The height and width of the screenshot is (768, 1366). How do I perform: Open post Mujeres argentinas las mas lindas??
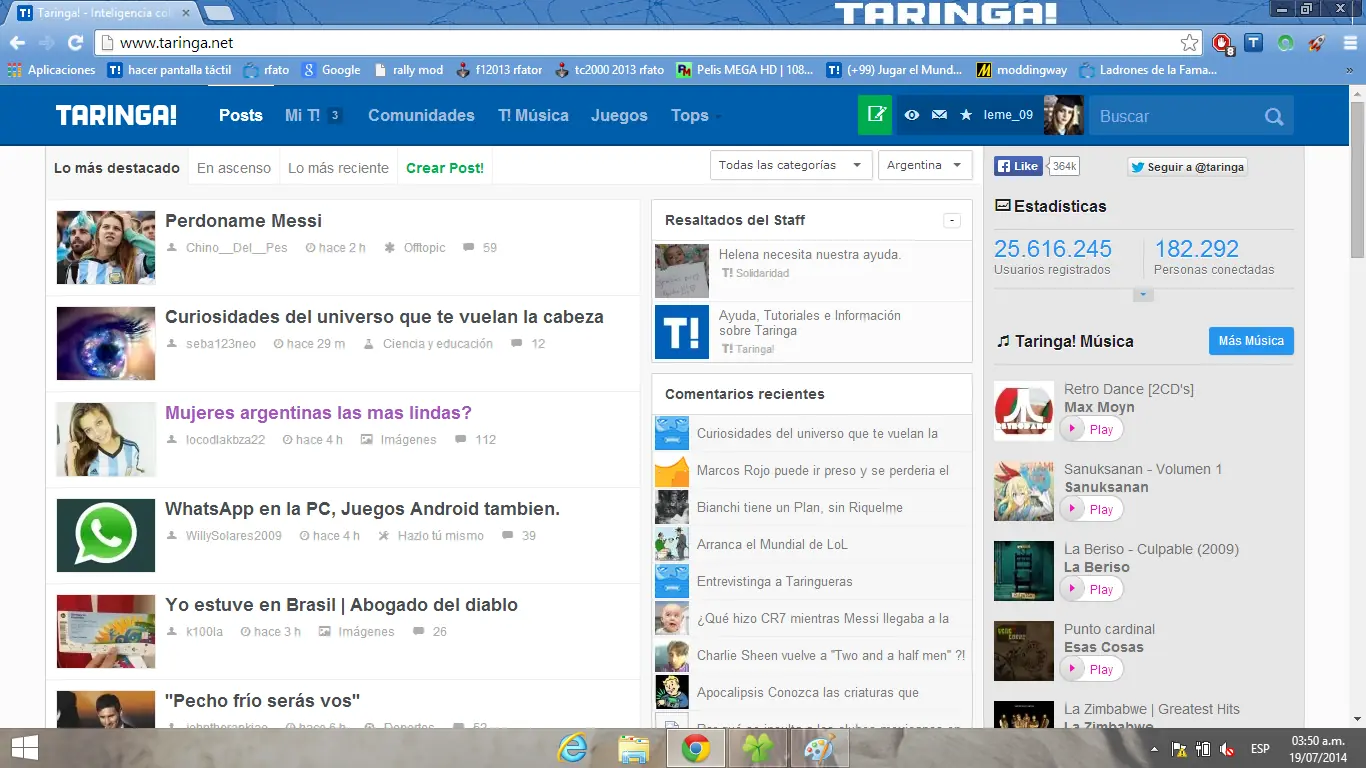coord(318,413)
